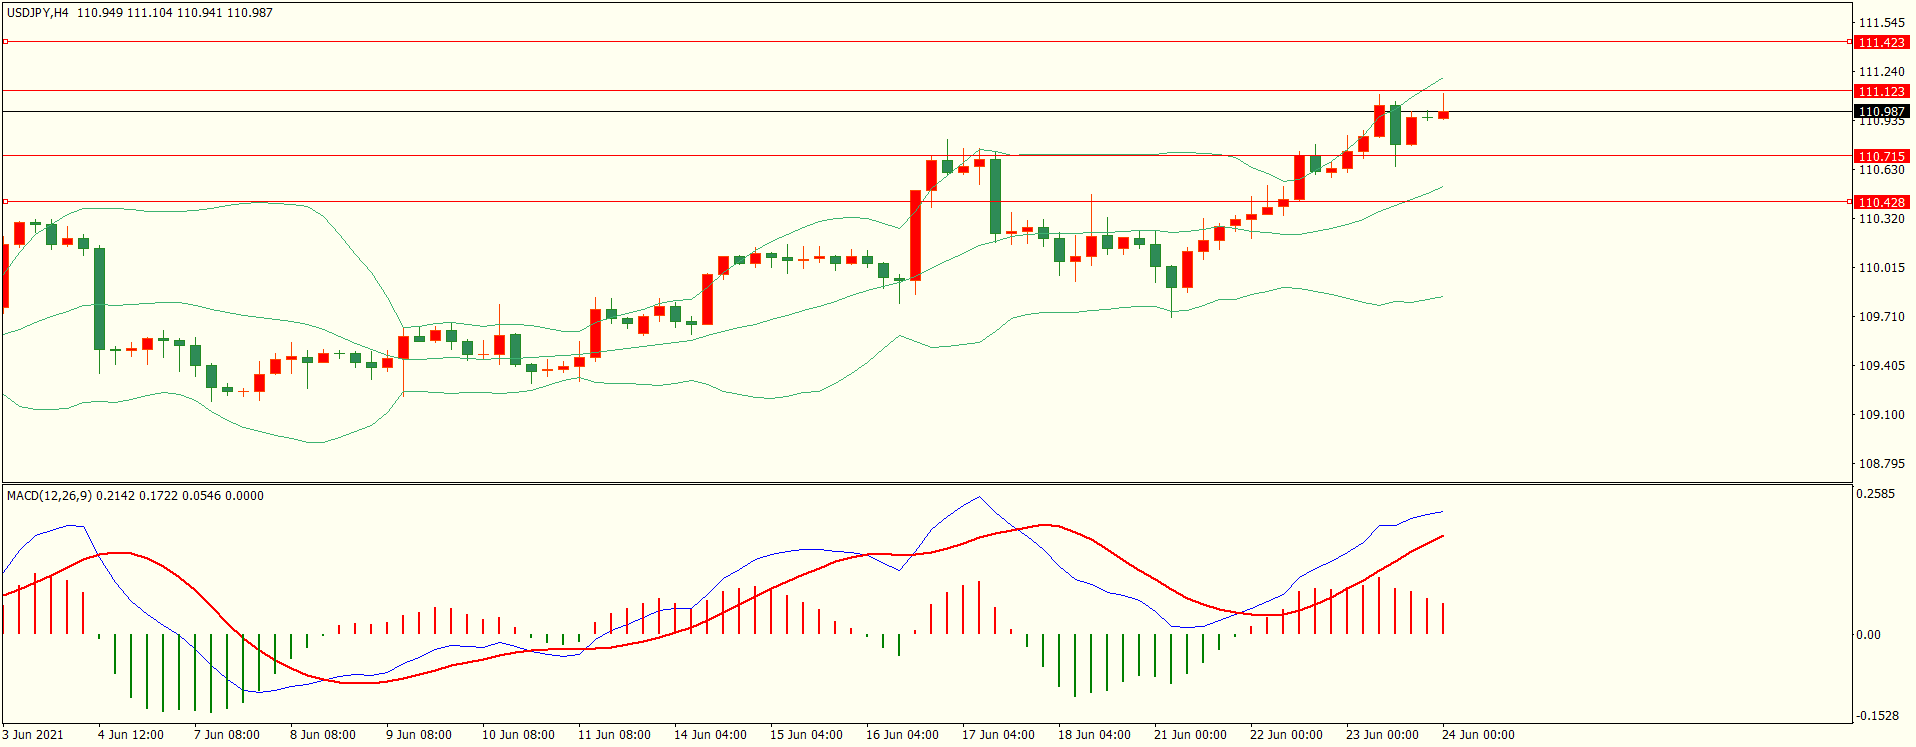
Task: Select the big green candle on 17 Jun
Action: [995, 196]
